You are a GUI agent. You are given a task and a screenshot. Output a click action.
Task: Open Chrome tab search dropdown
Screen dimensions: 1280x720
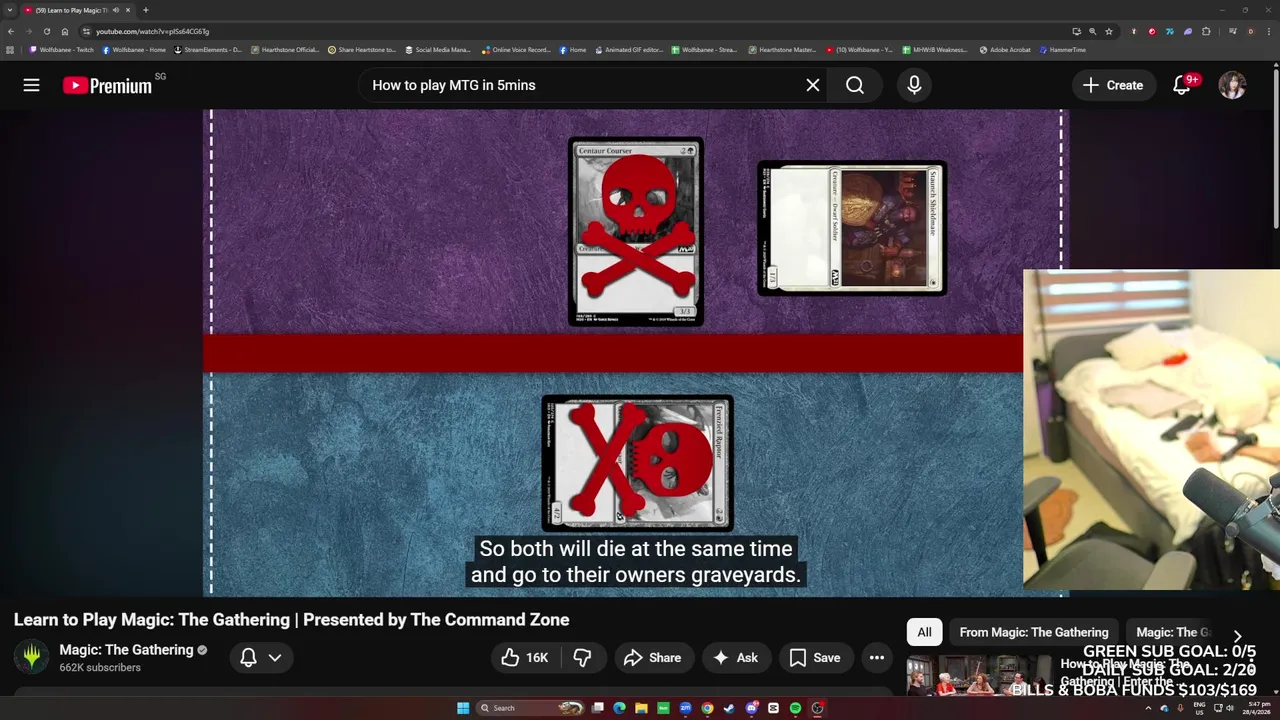click(10, 10)
